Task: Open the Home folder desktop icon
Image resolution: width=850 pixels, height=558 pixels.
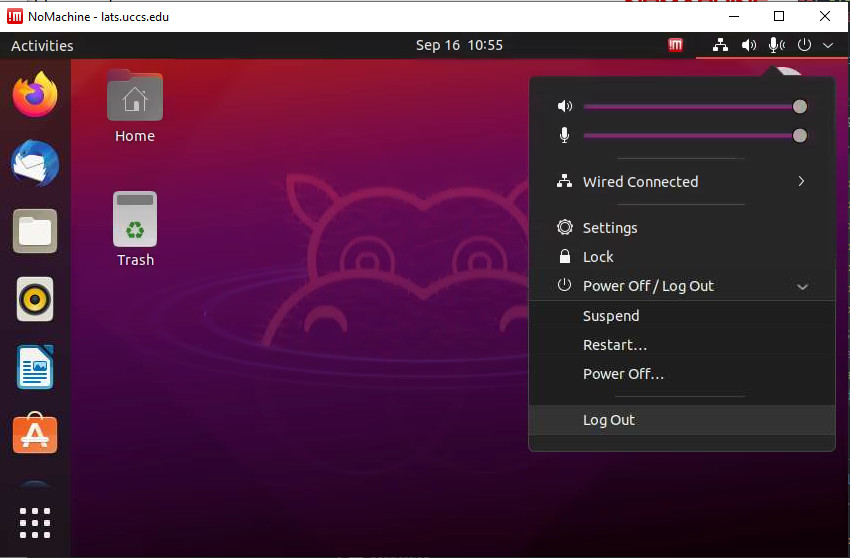Action: 135,106
